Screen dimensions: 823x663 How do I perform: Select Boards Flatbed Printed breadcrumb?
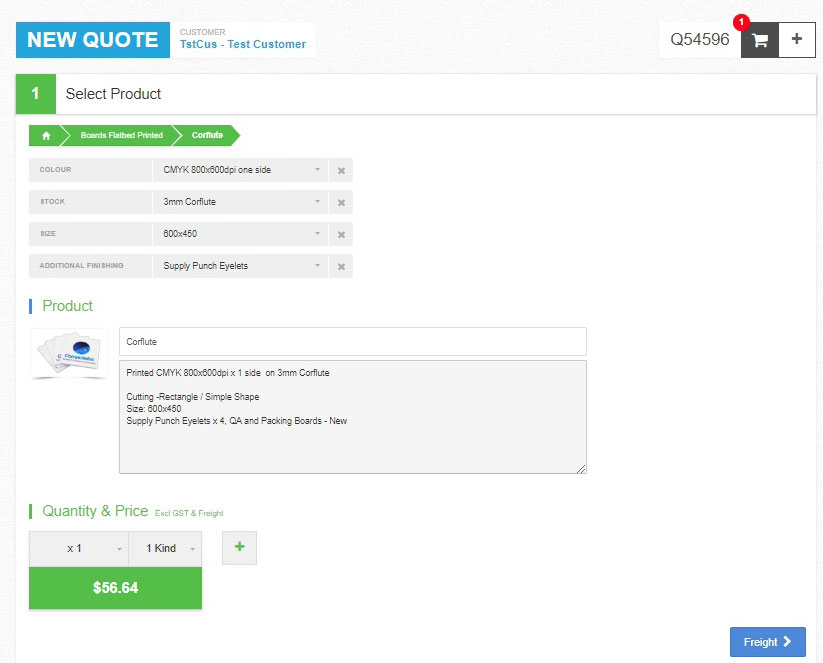pos(121,135)
